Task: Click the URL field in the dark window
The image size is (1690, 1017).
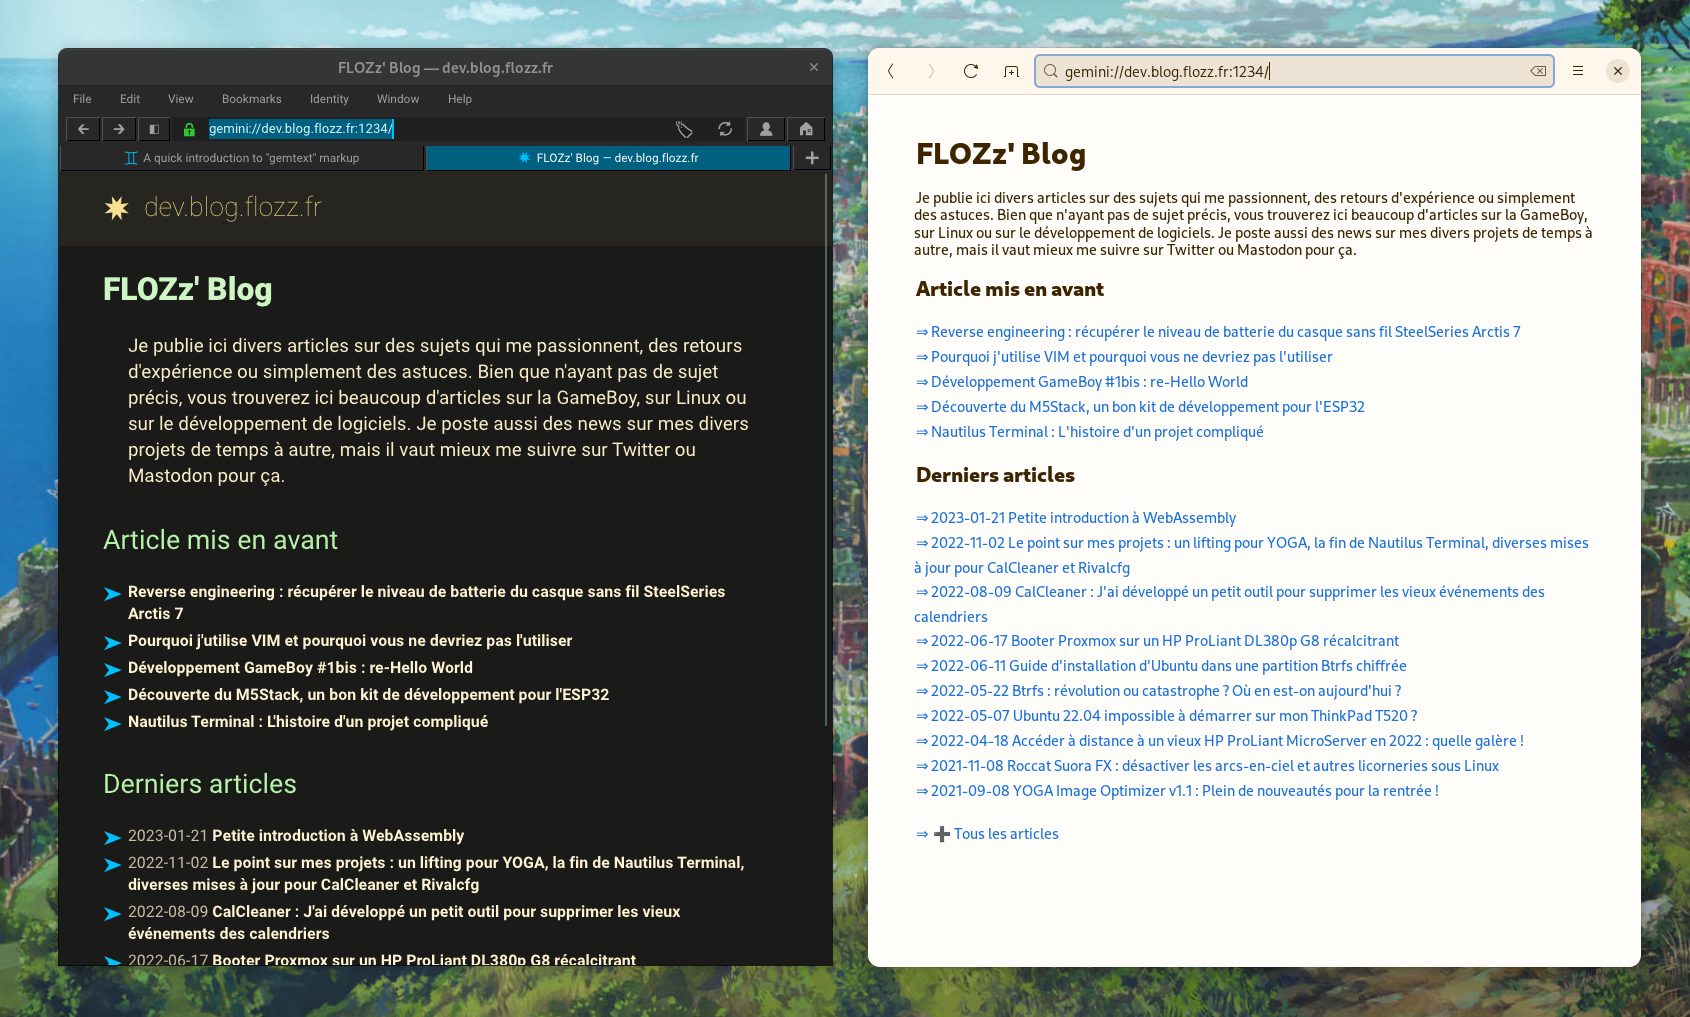Action: click(435, 129)
